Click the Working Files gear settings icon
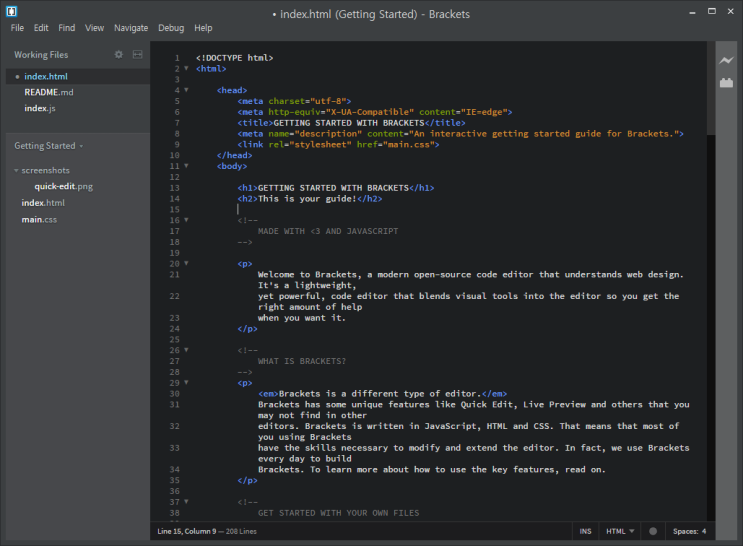743x546 pixels. click(x=119, y=55)
